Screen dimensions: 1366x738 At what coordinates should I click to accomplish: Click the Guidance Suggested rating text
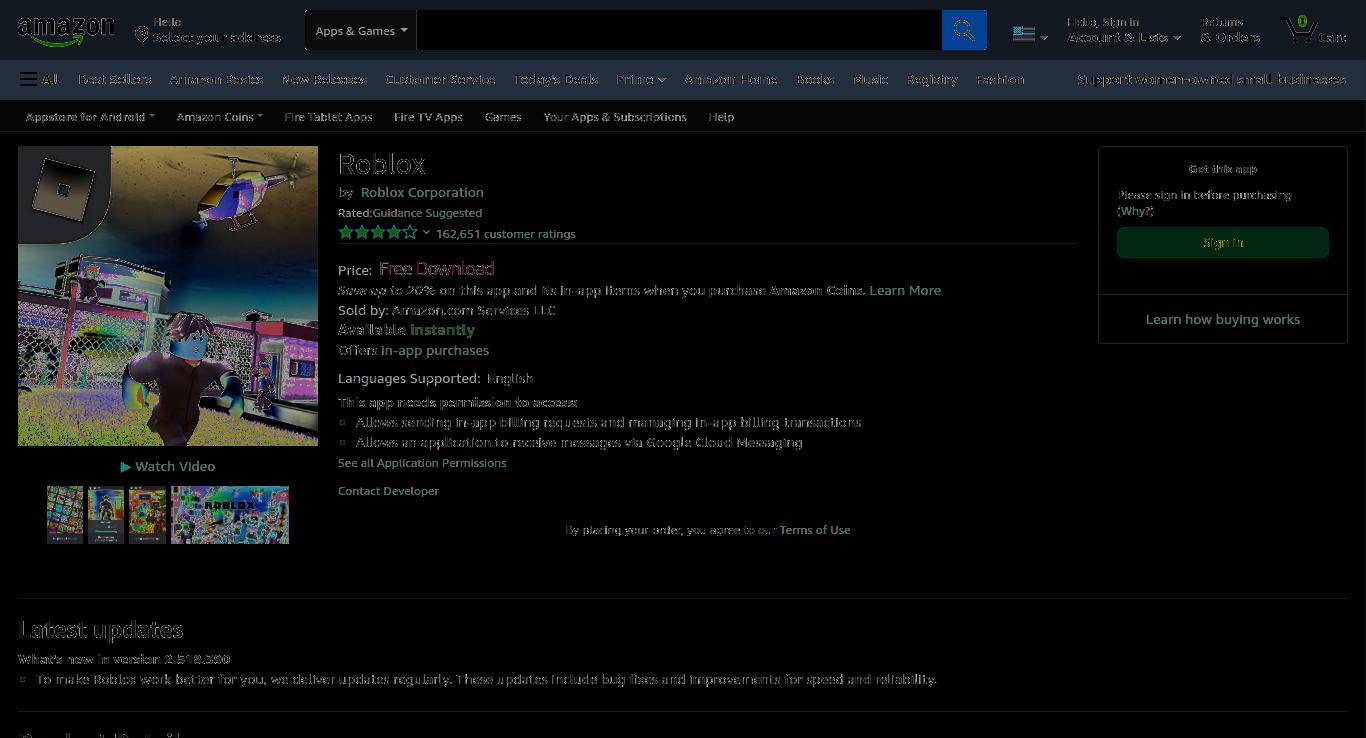coord(427,213)
